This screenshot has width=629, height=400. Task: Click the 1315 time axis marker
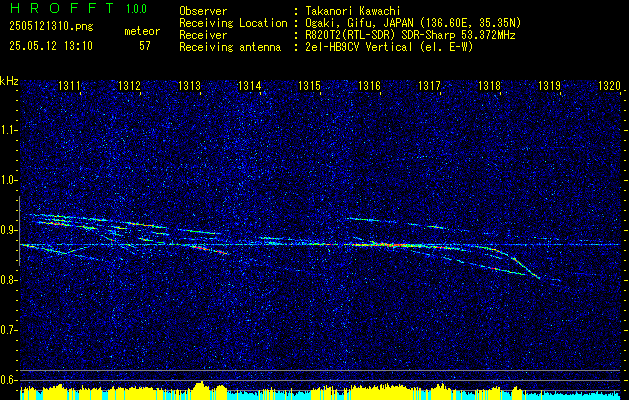(309, 85)
